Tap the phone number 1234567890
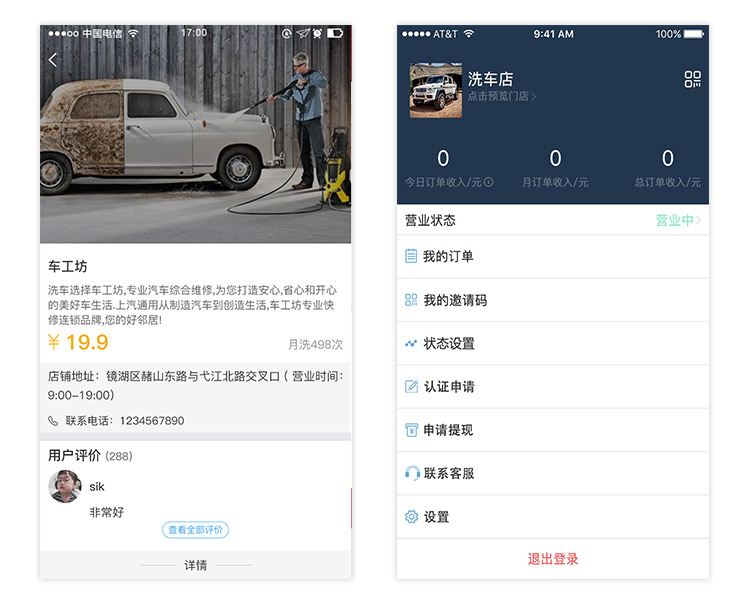Image resolution: width=750 pixels, height=608 pixels. coord(152,421)
